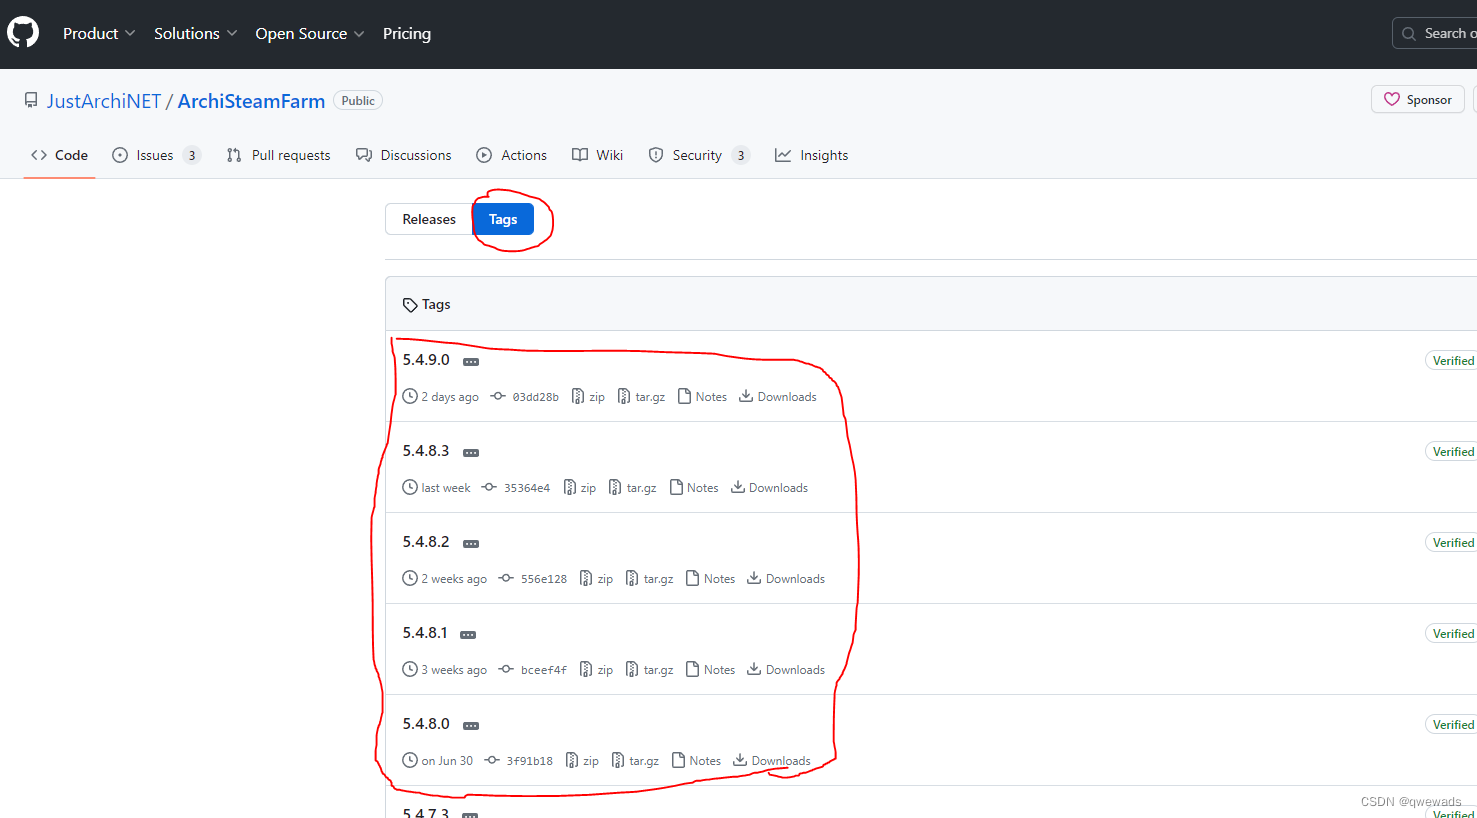Click the Verified badge for 5.4.8.0
This screenshot has width=1477, height=818.
pyautogui.click(x=1452, y=725)
